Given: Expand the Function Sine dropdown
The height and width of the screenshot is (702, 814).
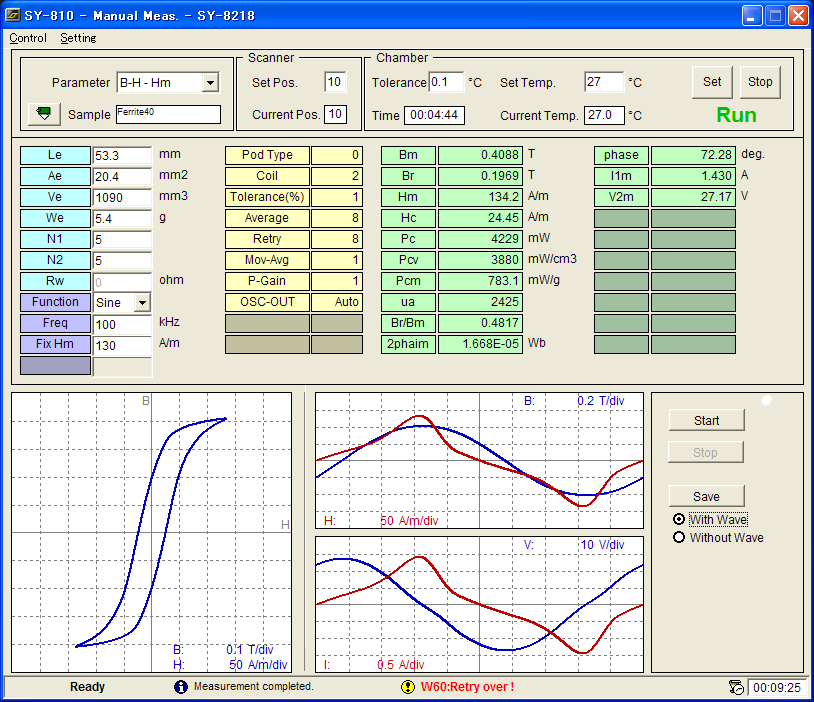Looking at the screenshot, I should click(x=142, y=302).
